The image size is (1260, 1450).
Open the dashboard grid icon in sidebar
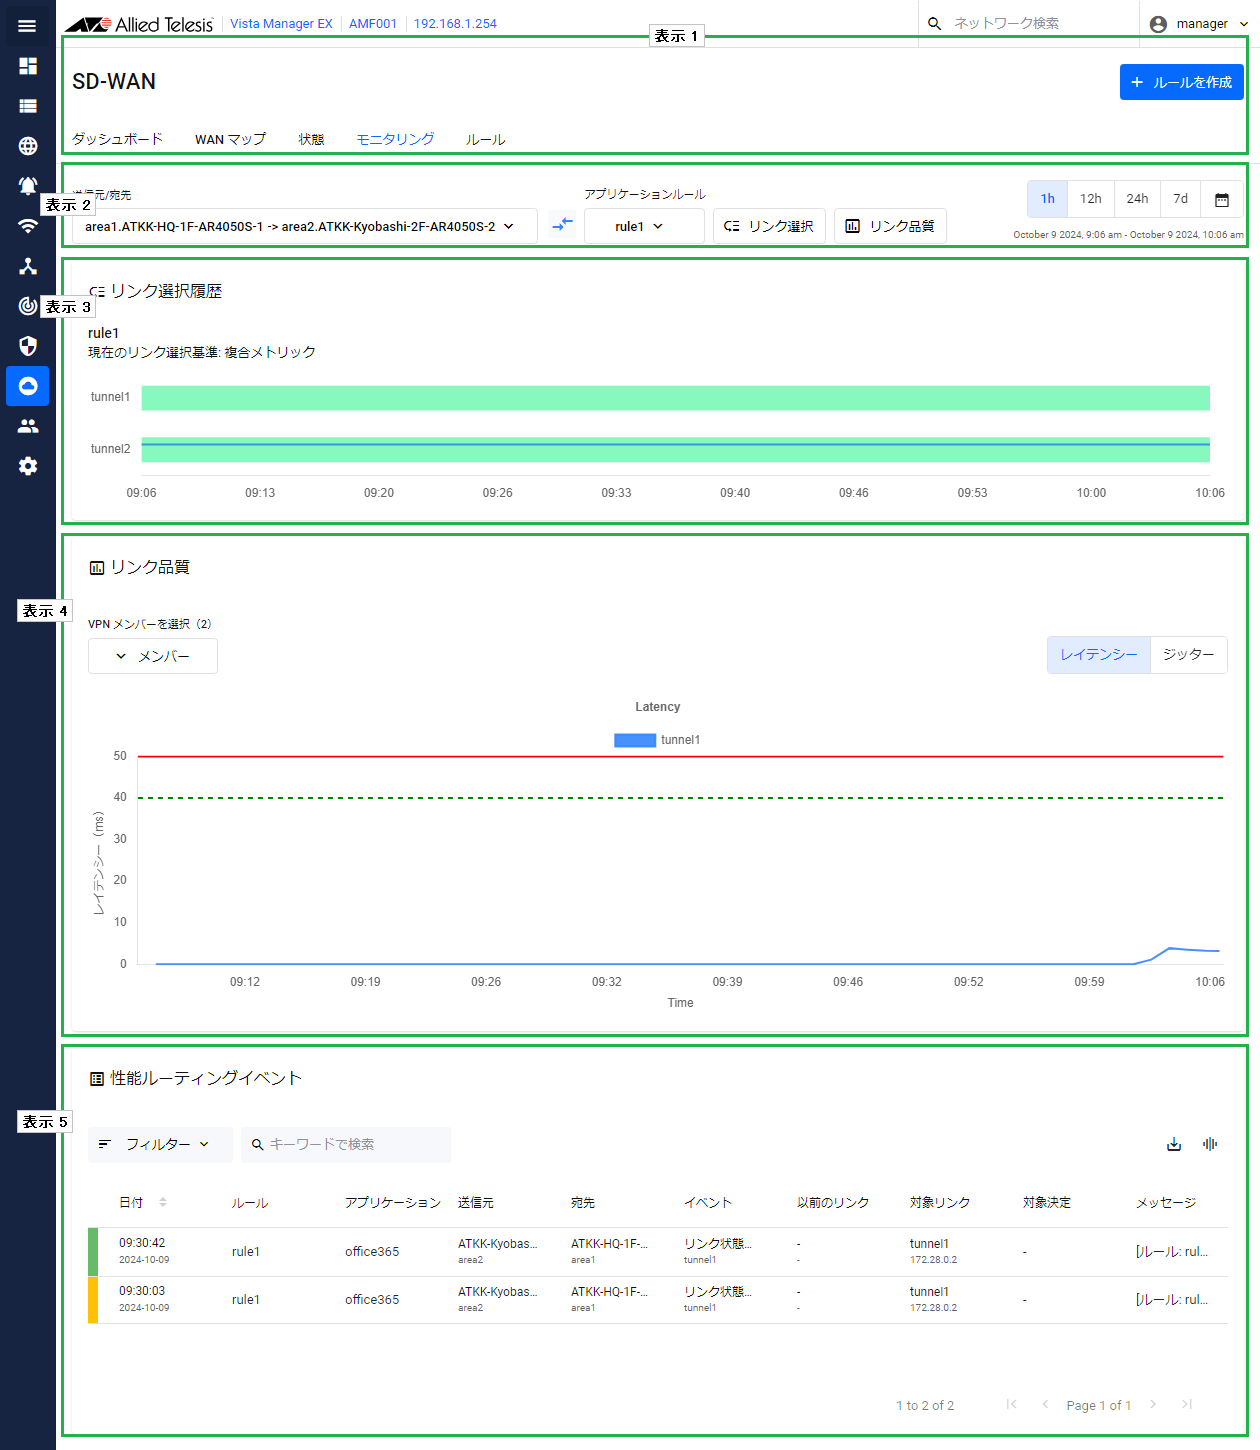tap(28, 66)
